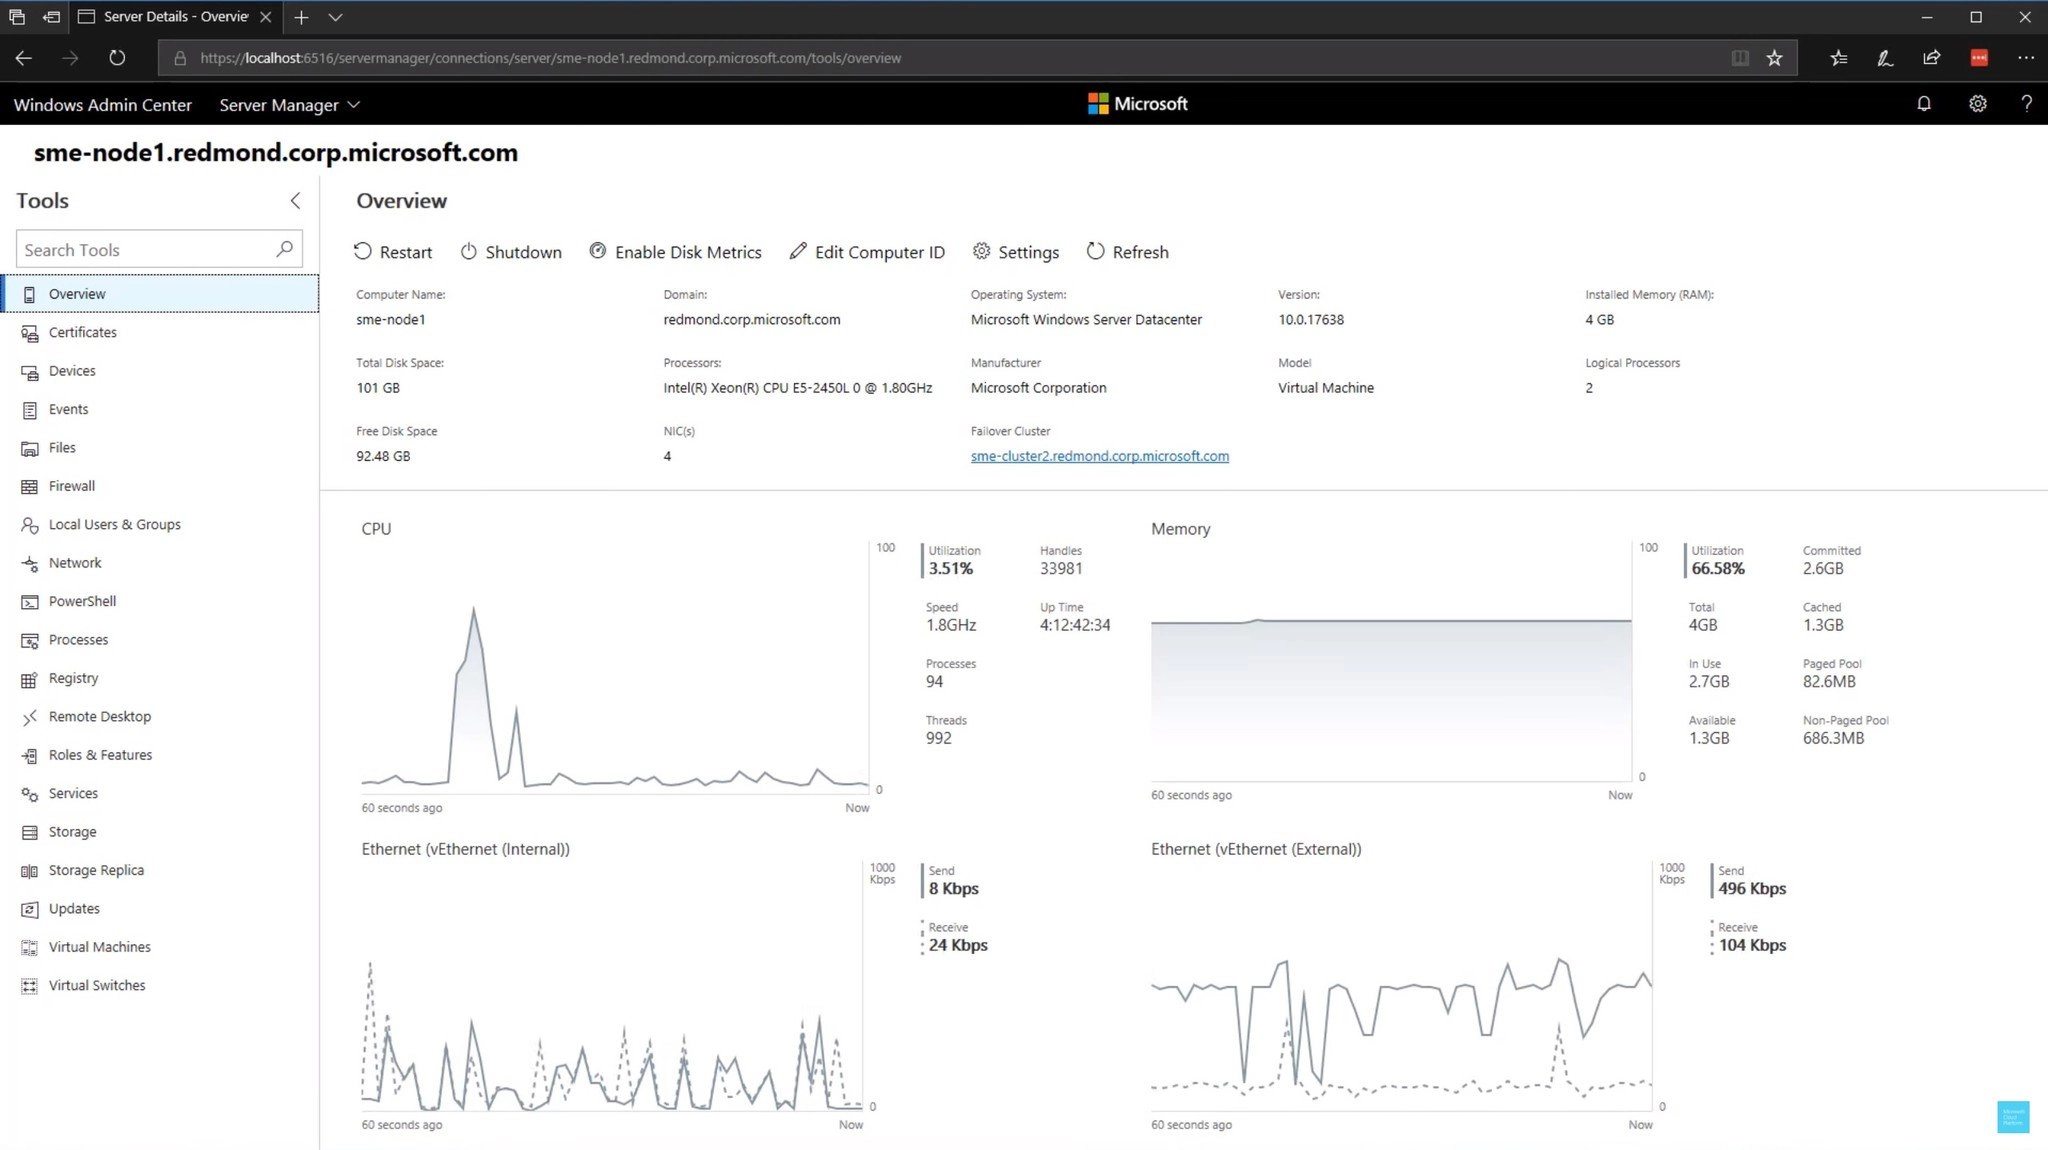This screenshot has height=1150, width=2048.
Task: Open overview Settings gear in toolbar
Action: click(x=982, y=251)
